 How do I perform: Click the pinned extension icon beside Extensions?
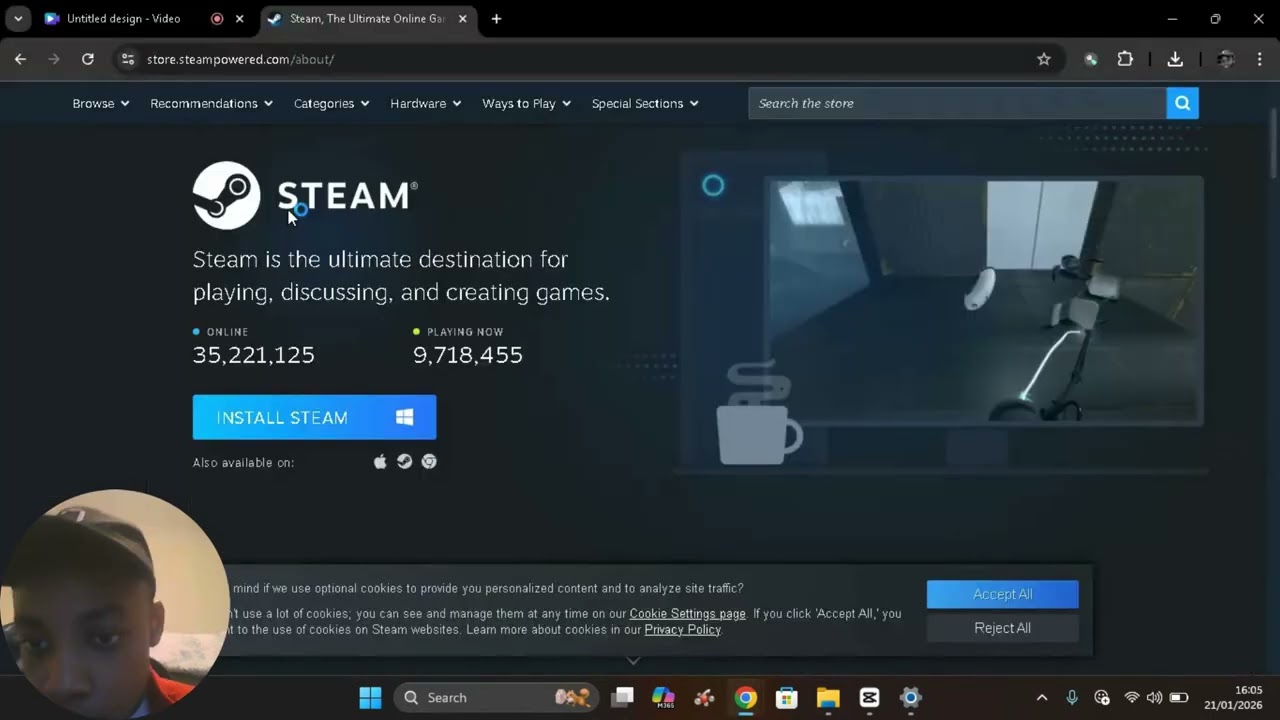tap(1091, 59)
